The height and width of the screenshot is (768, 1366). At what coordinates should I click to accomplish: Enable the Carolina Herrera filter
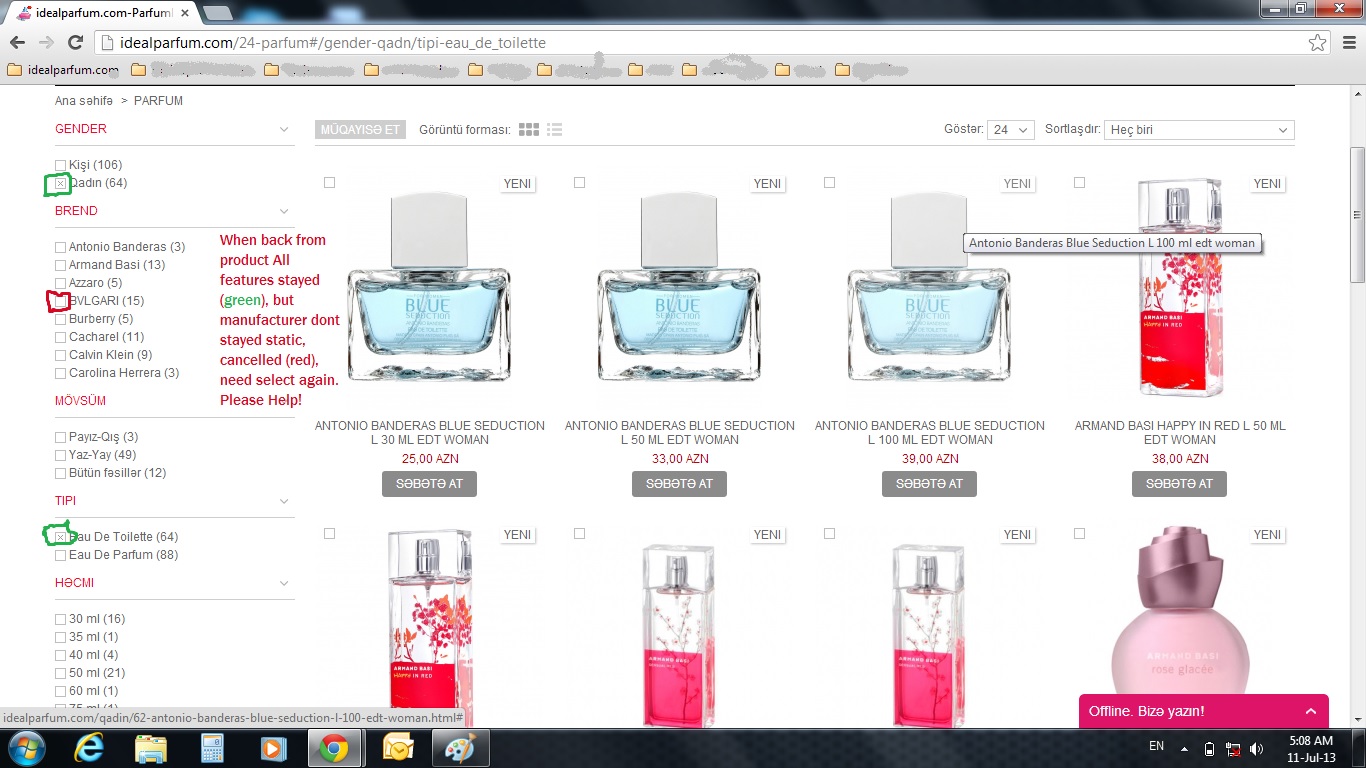(61, 373)
